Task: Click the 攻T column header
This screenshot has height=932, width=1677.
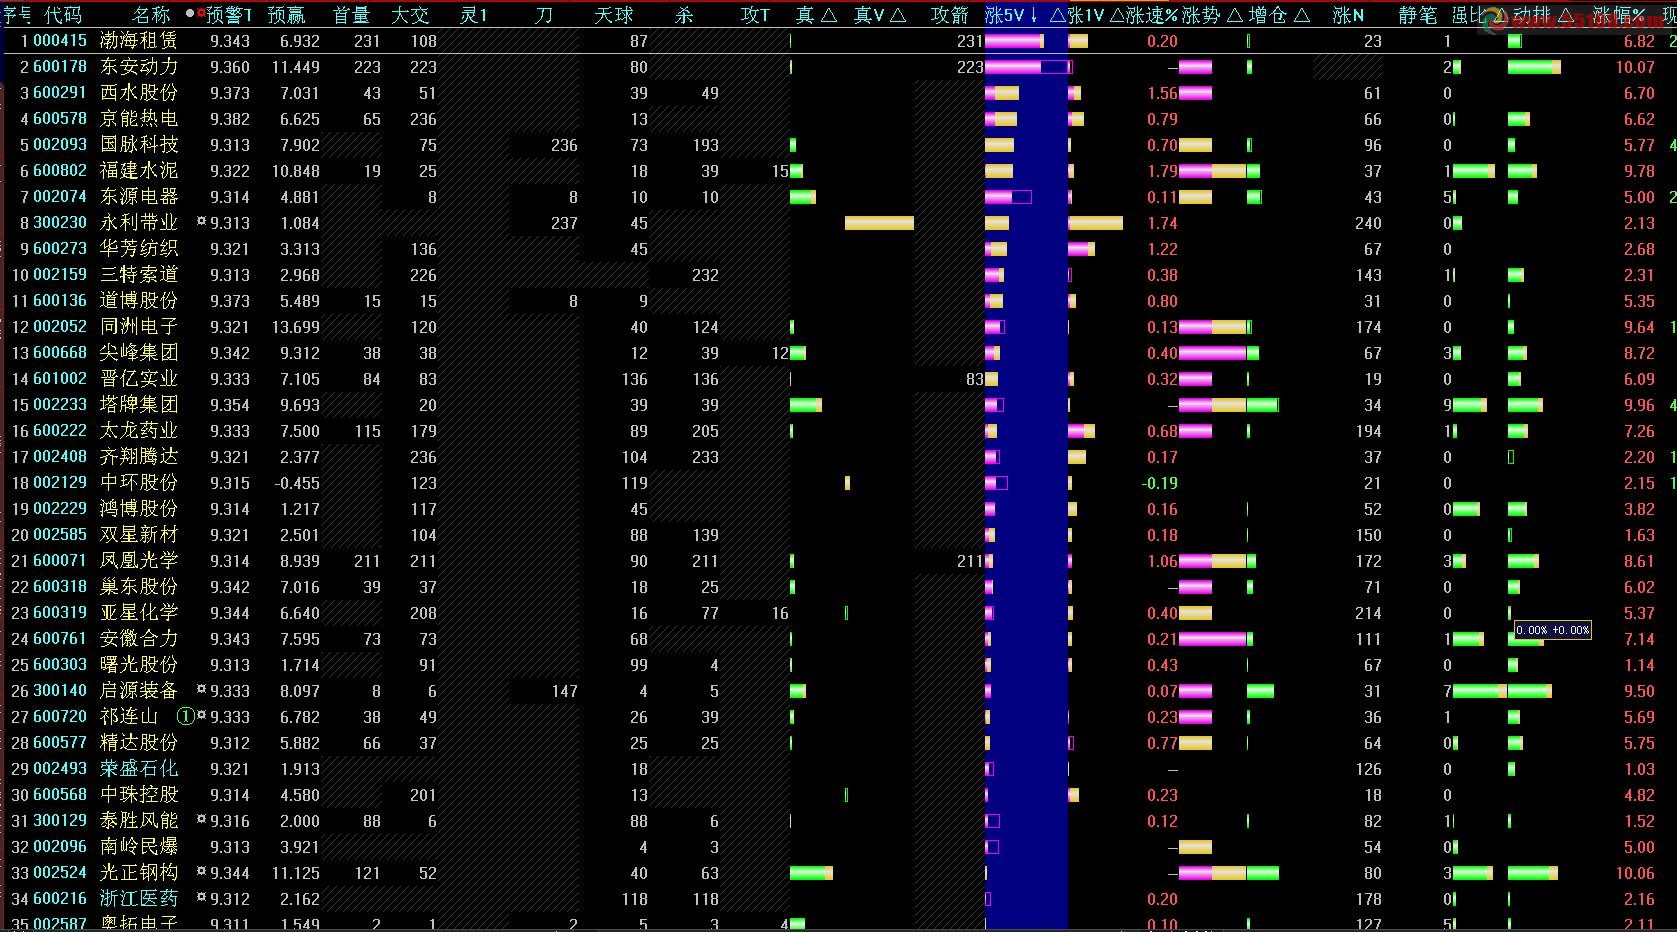Action: 755,15
